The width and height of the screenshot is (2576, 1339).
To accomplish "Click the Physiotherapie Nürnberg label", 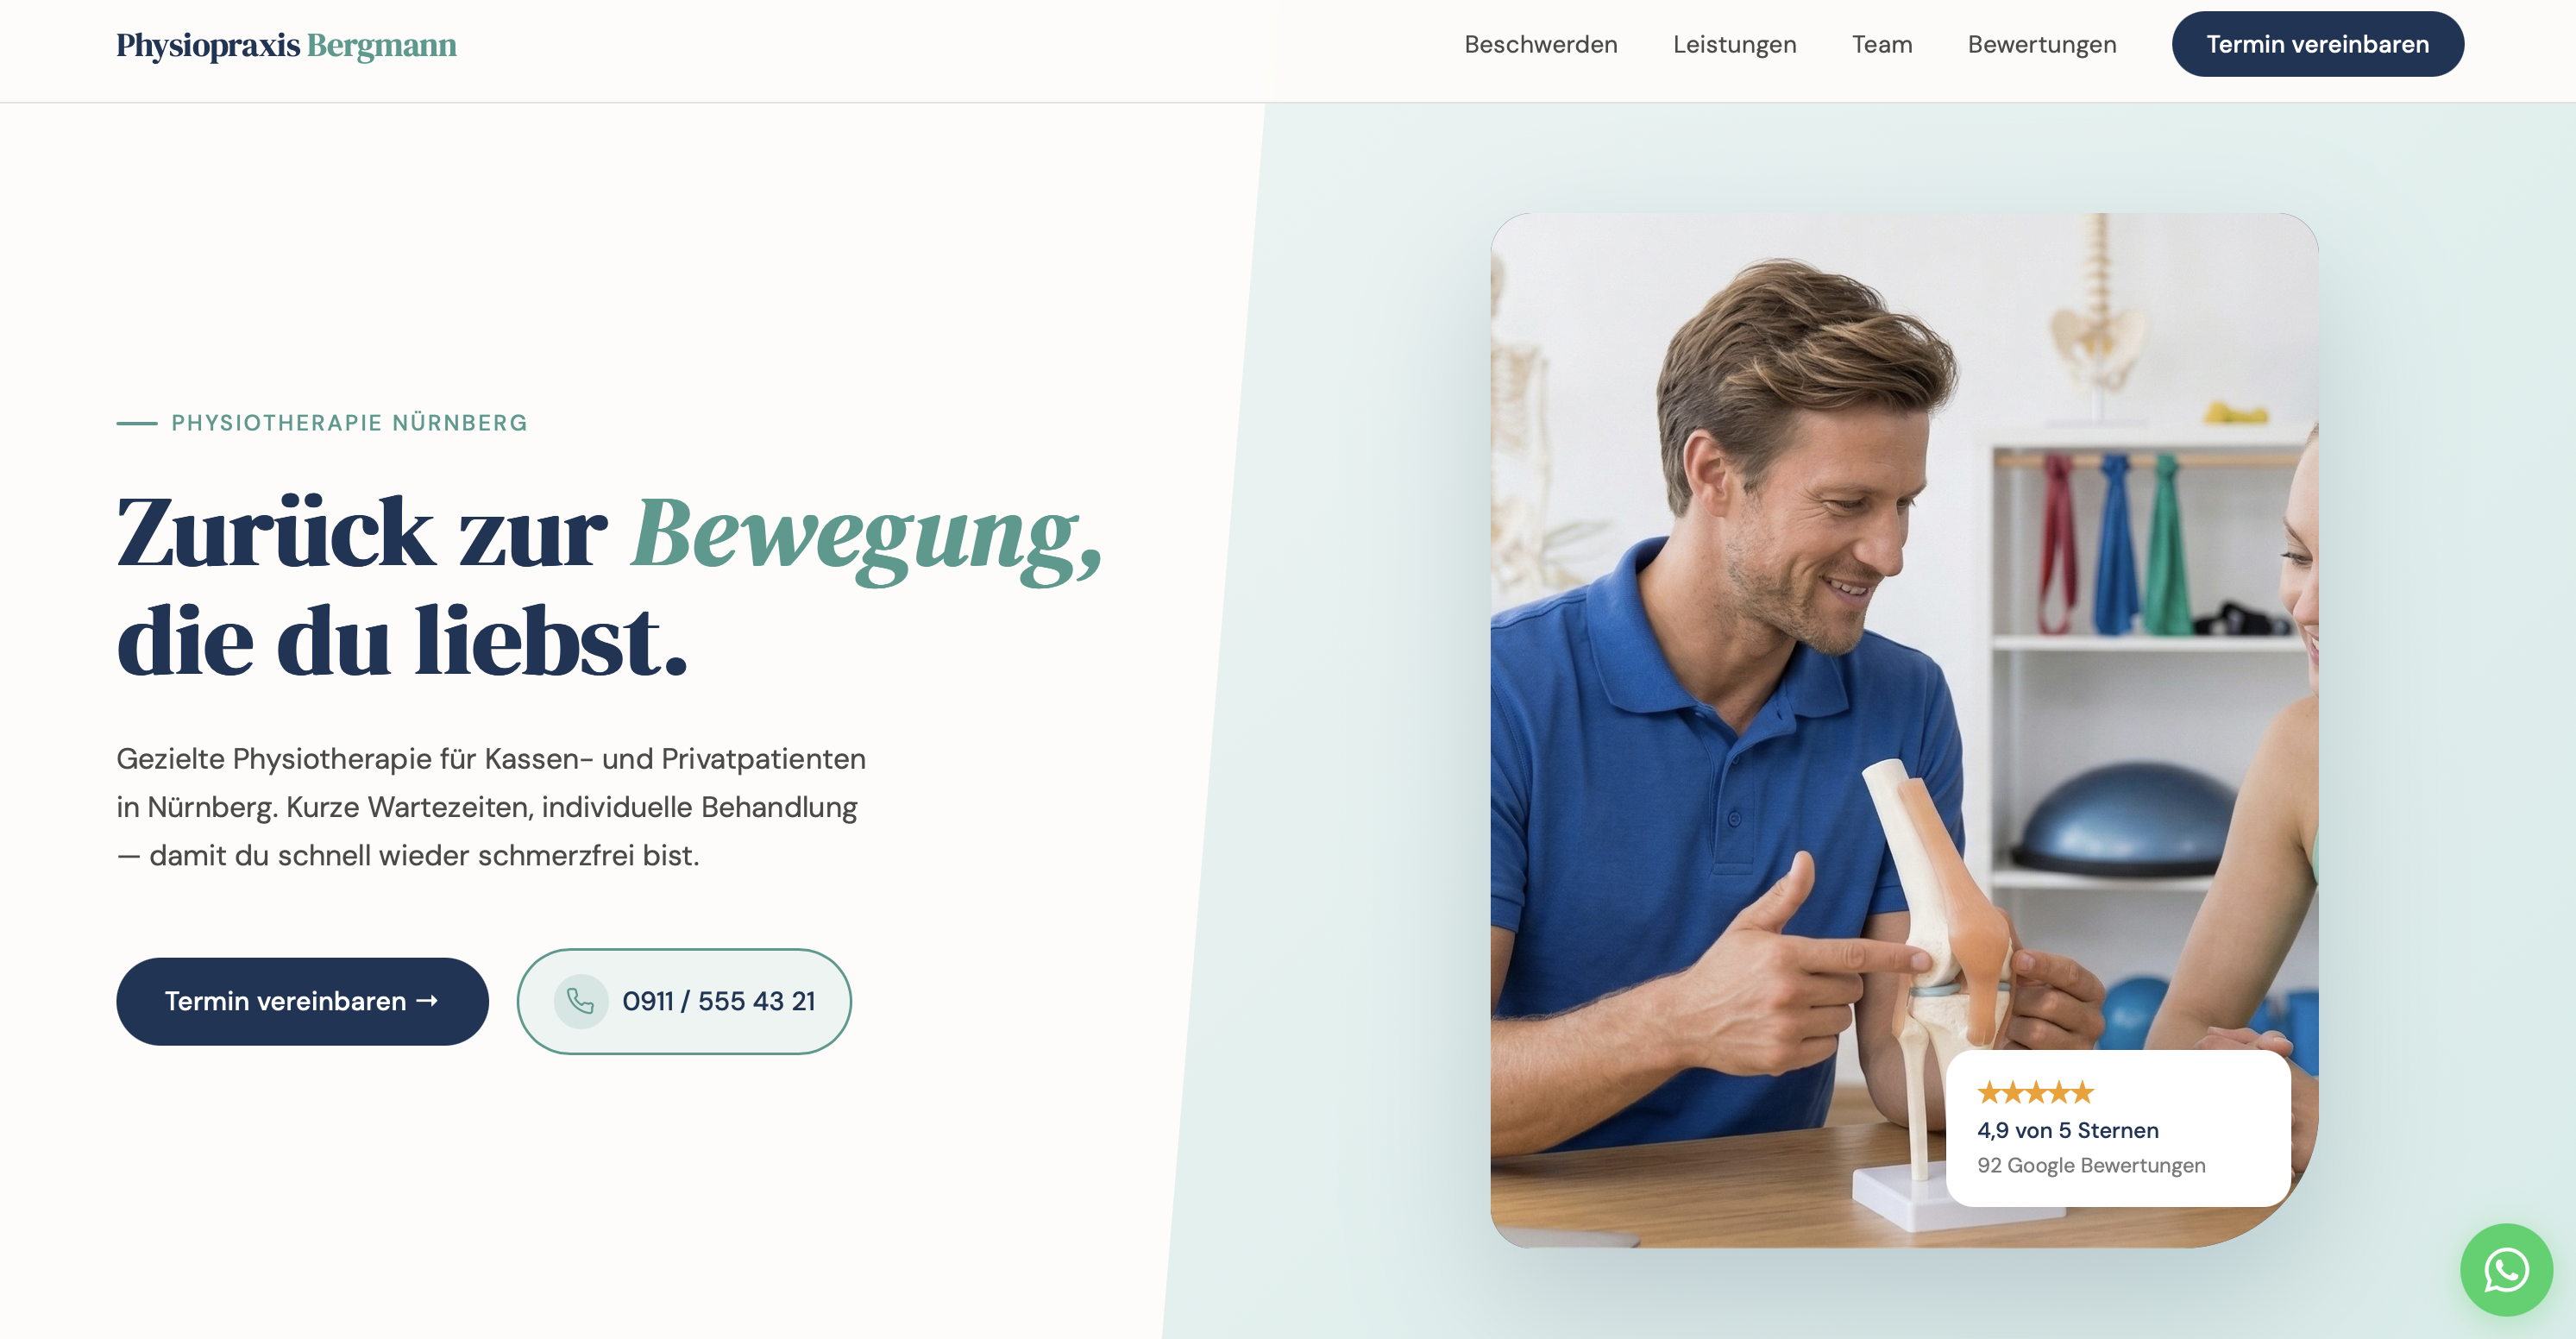I will point(349,423).
